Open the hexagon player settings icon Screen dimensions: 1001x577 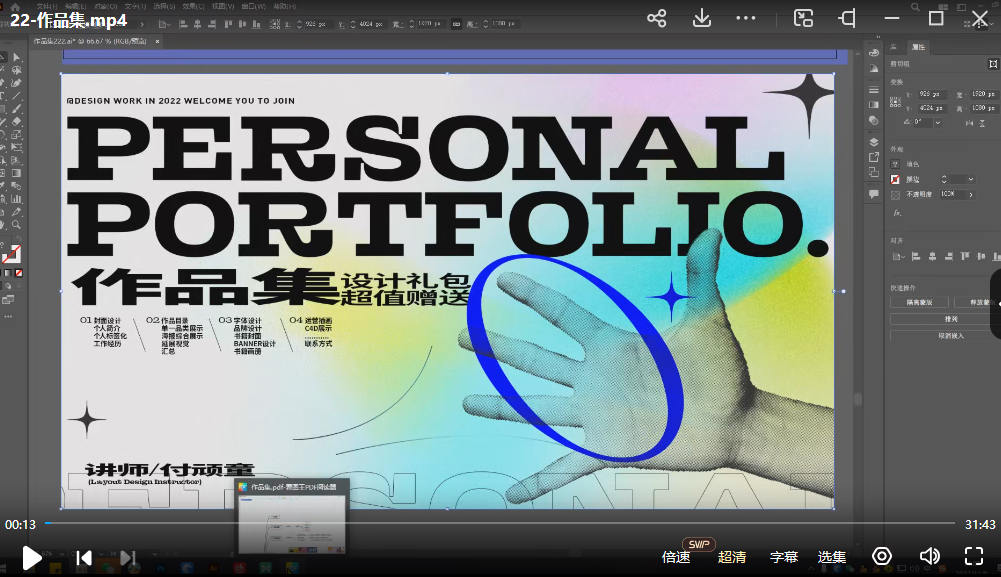[x=881, y=556]
